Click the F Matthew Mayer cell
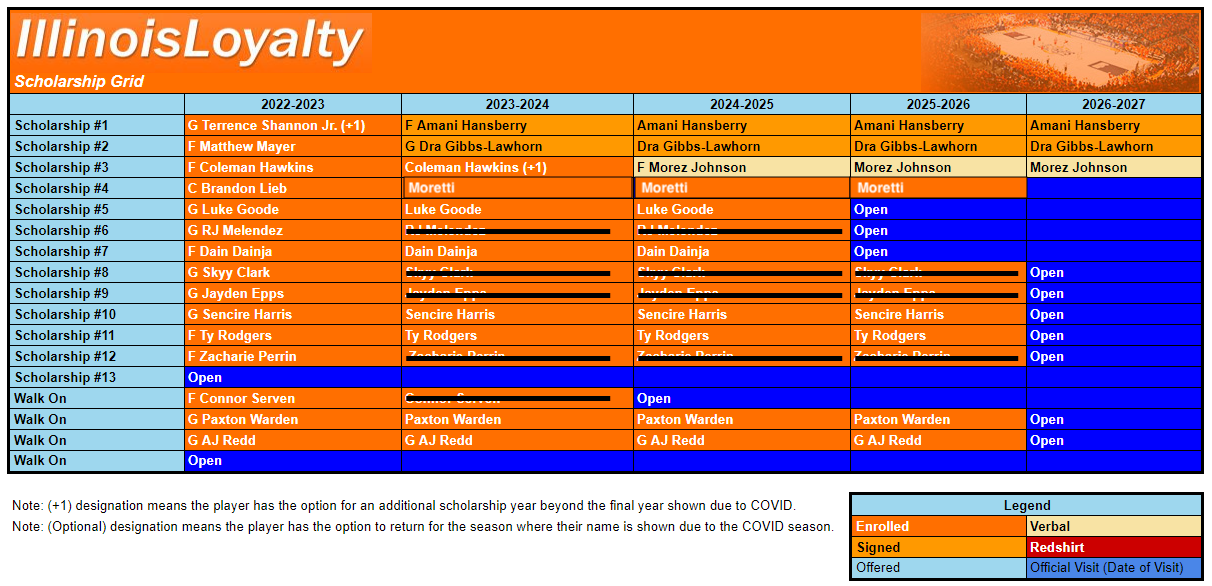Viewport: 1212px width, 586px height. pyautogui.click(x=292, y=147)
